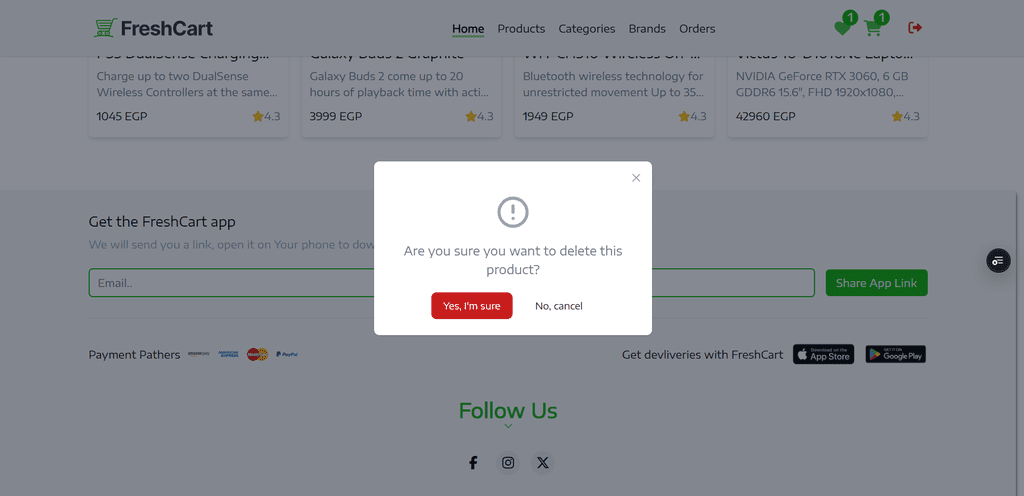Open the Facebook icon under Follow Us
1024x496 pixels.
pyautogui.click(x=473, y=463)
